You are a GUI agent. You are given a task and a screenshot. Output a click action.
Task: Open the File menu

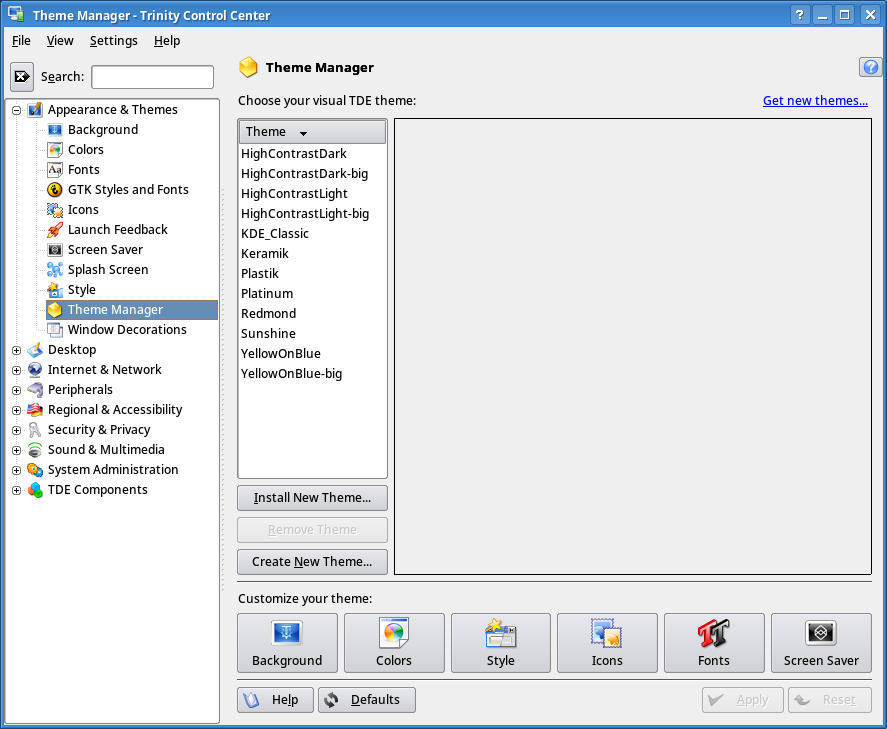tap(21, 41)
